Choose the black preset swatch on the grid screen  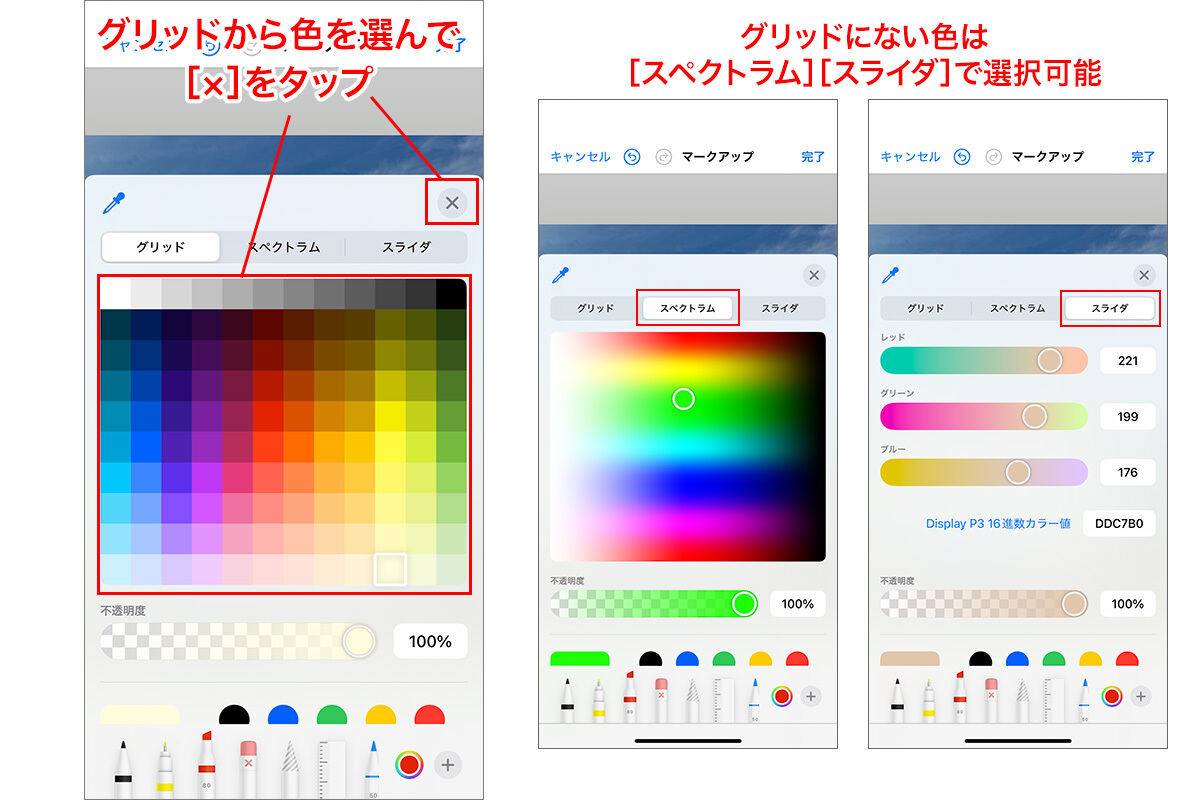(x=234, y=714)
